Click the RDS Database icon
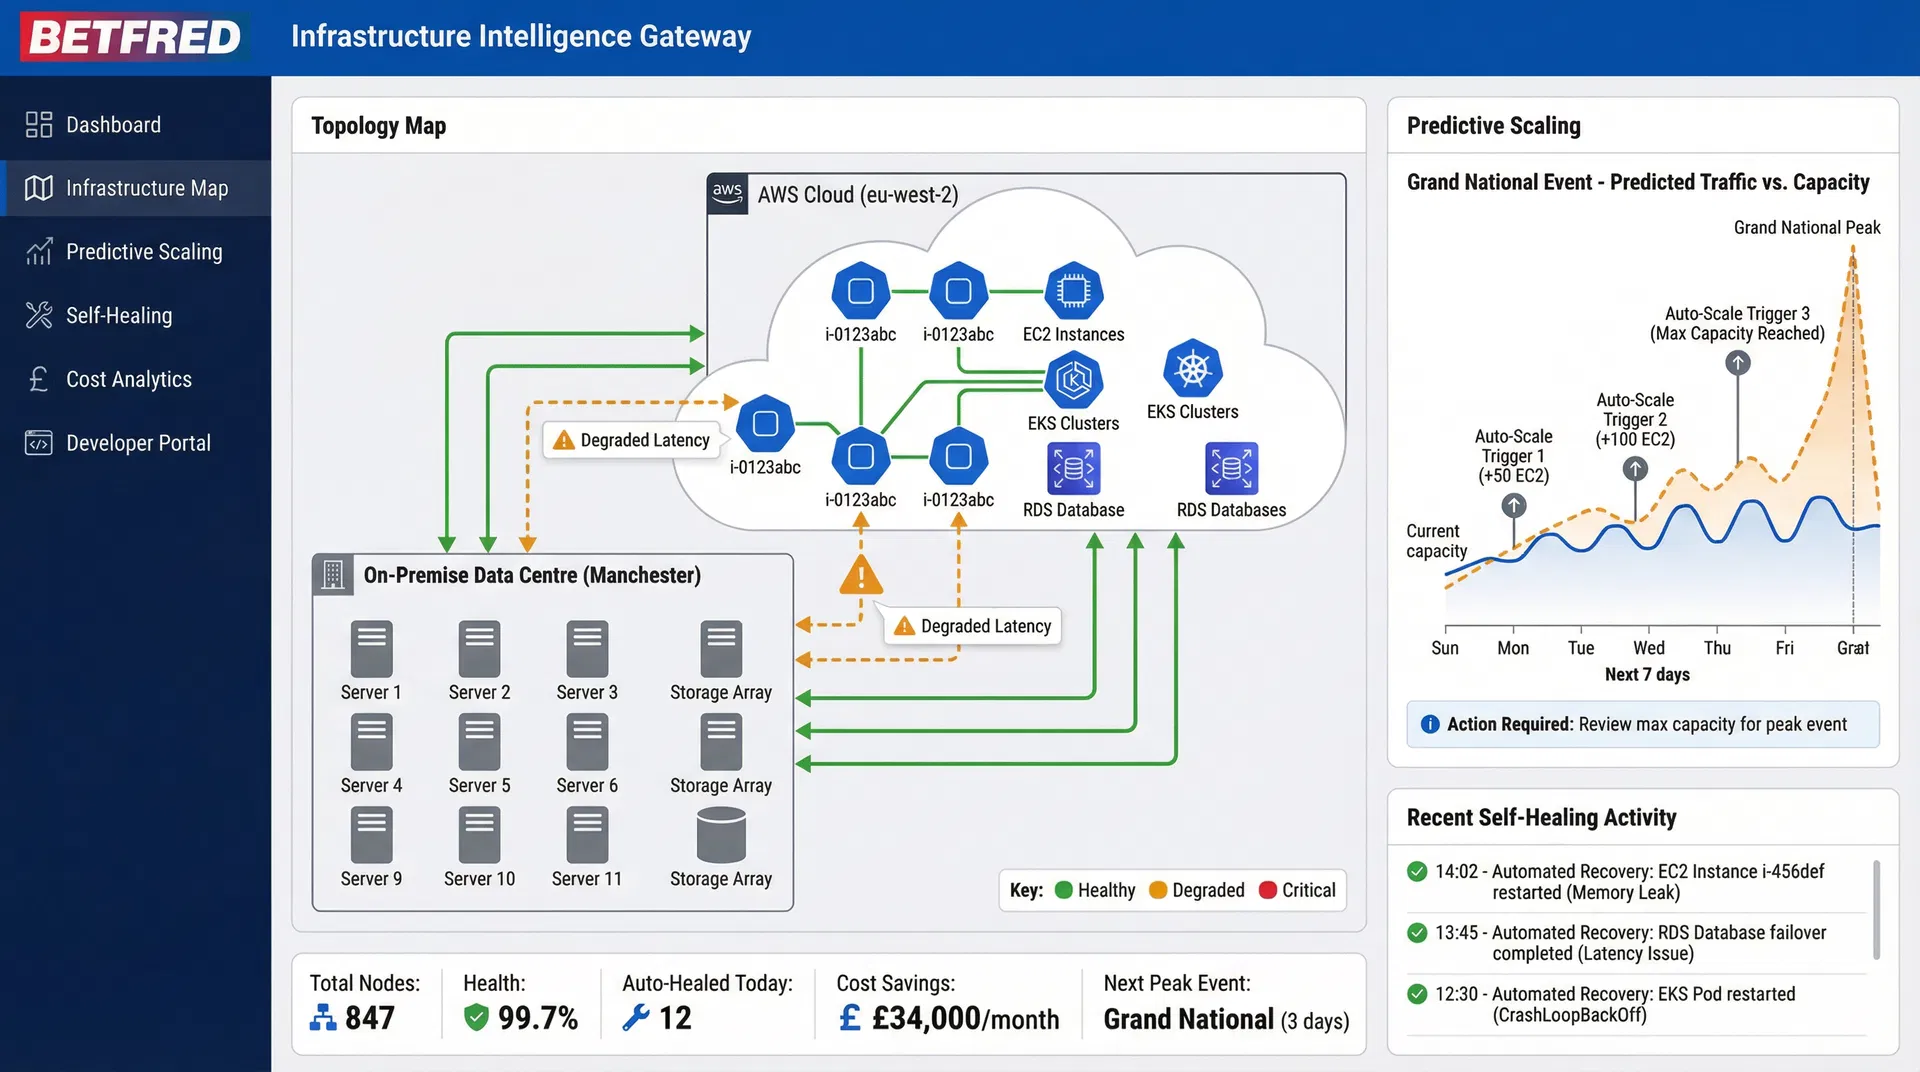 coord(1073,467)
